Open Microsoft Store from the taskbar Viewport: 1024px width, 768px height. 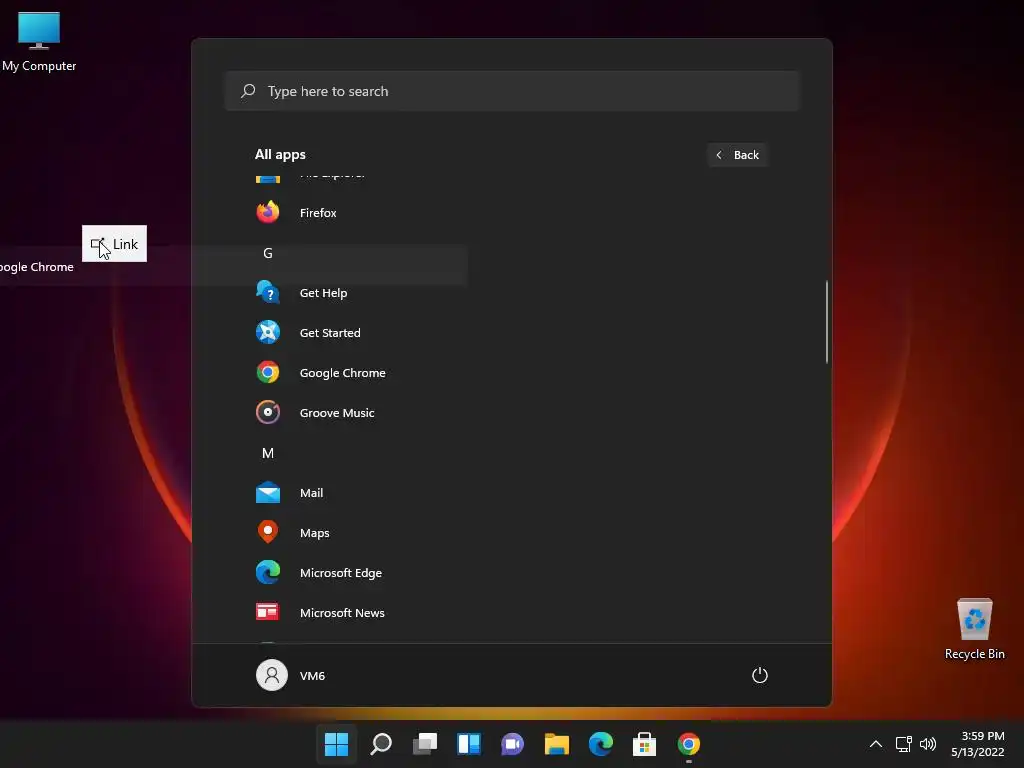tap(645, 744)
